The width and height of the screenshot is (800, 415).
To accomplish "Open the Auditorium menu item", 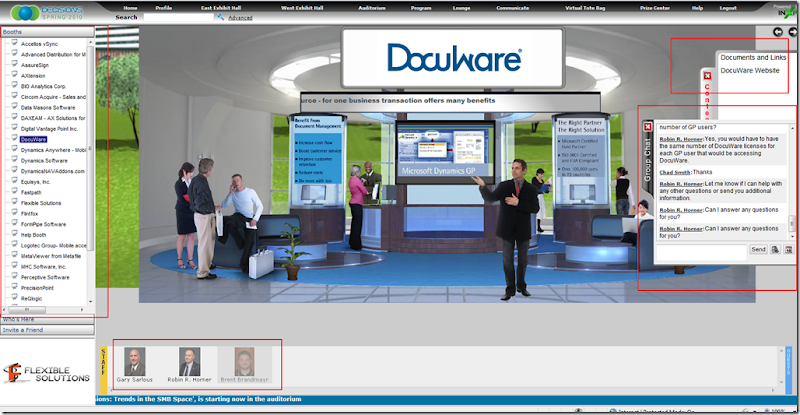I will click(372, 8).
